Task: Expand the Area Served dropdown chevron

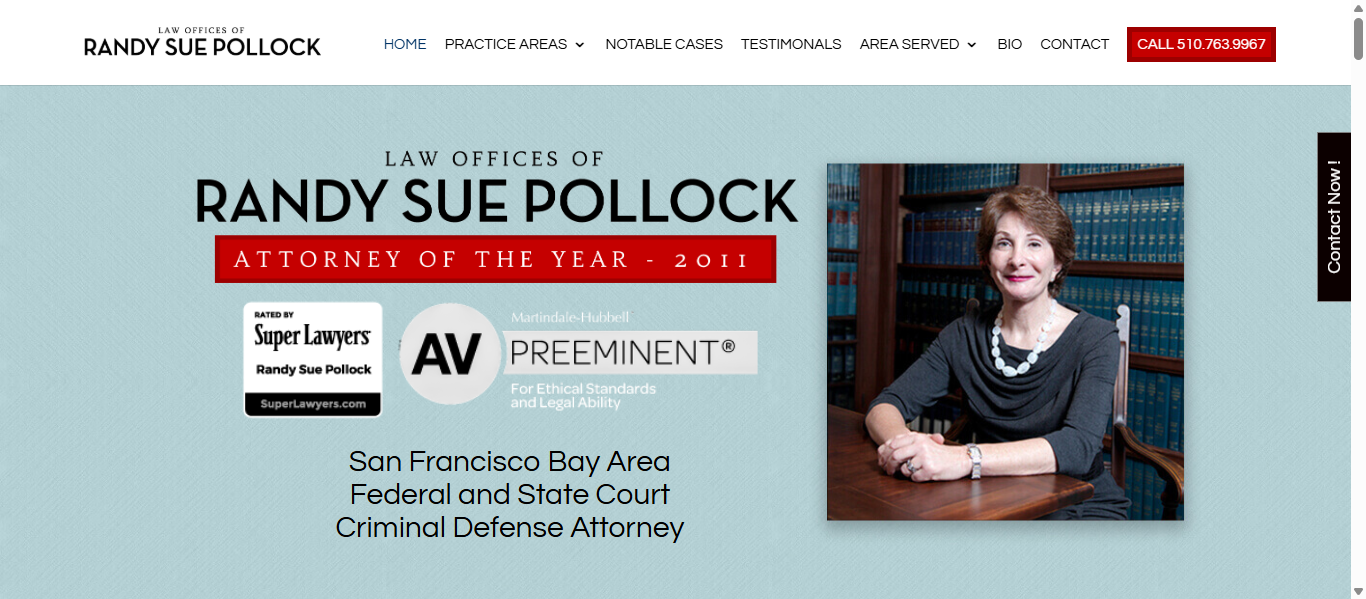Action: tap(972, 45)
